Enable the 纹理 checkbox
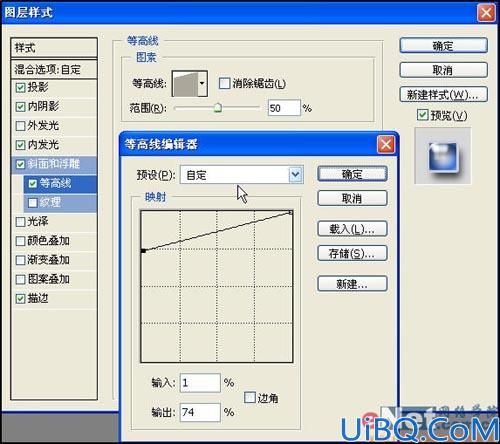 click(x=33, y=202)
